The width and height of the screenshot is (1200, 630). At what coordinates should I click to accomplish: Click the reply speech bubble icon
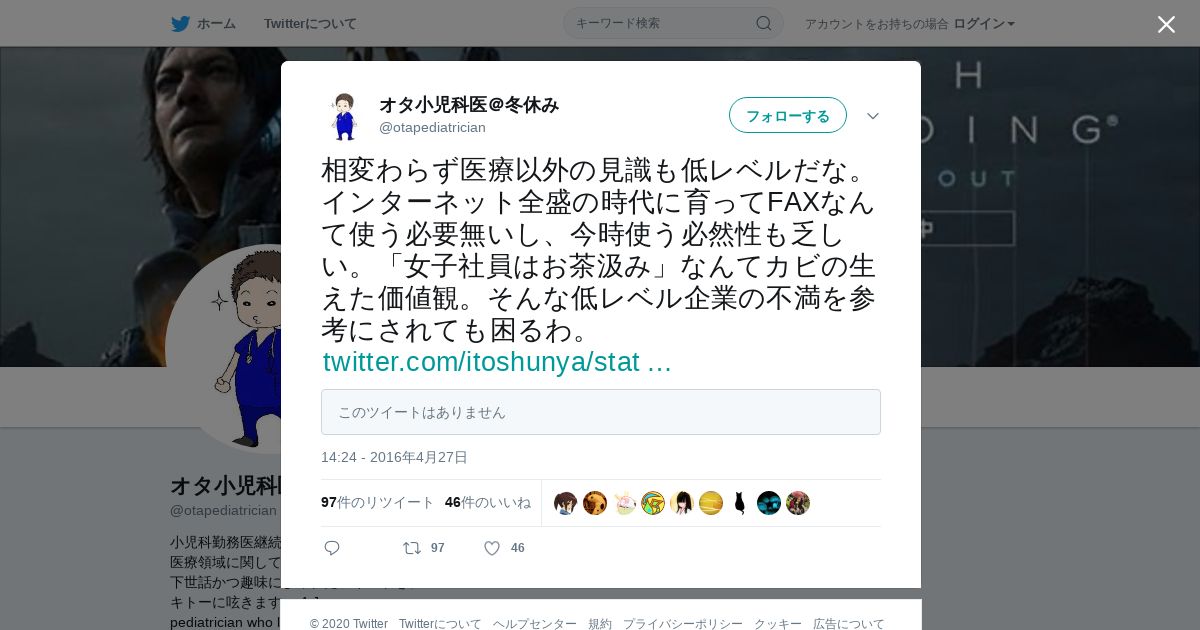[x=332, y=548]
